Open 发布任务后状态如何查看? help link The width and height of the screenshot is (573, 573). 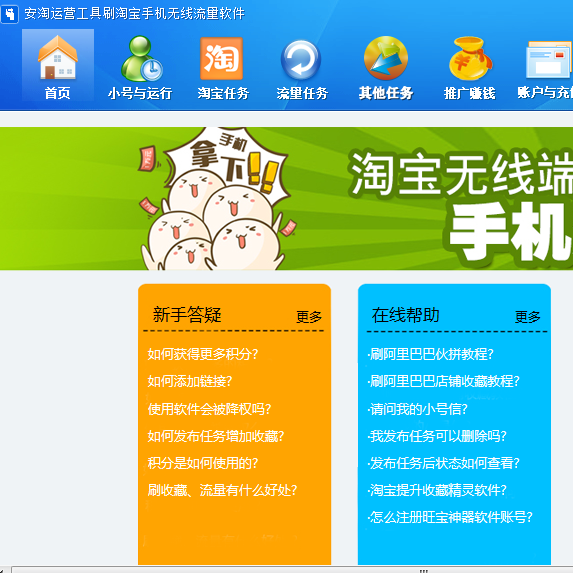(443, 463)
